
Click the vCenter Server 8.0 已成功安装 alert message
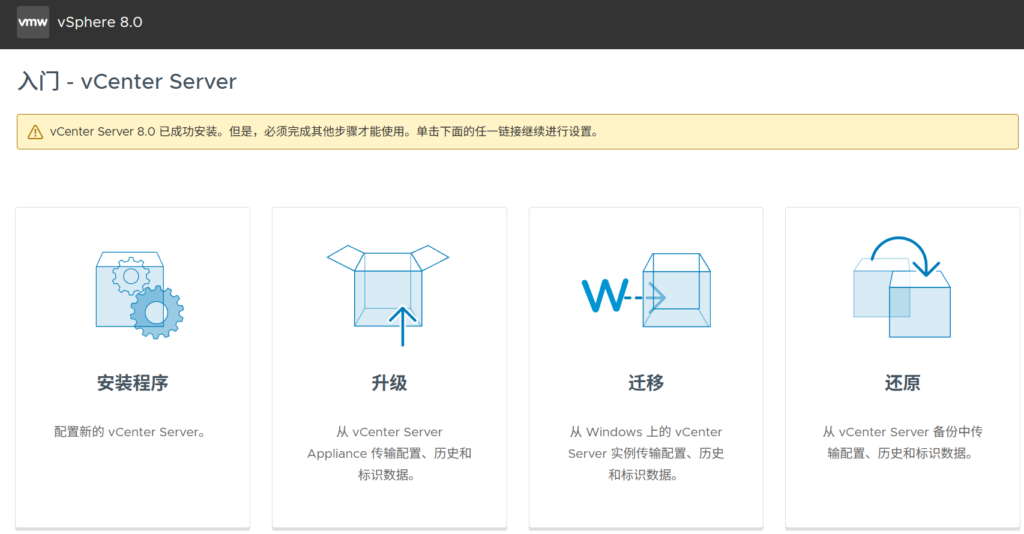[x=325, y=132]
